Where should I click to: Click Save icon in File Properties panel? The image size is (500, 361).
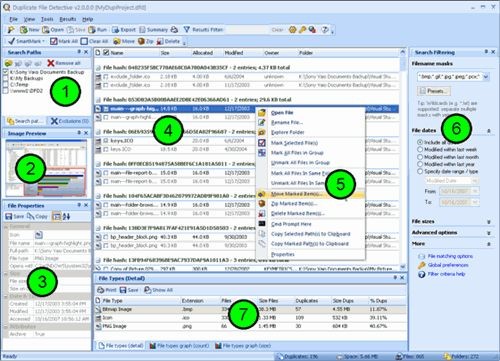click(9, 217)
